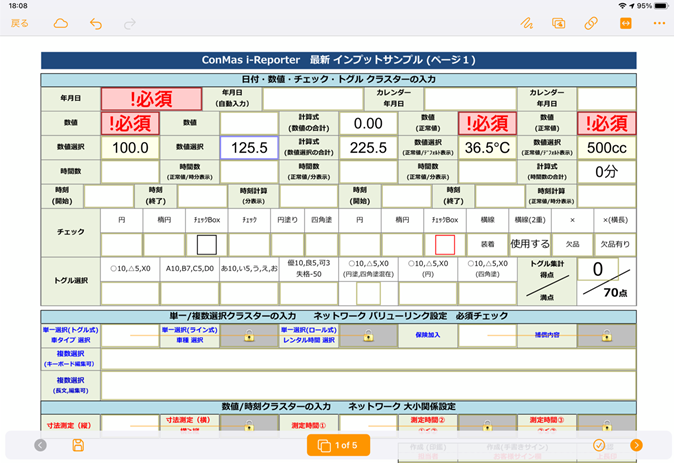Viewport: 674px width, 463px height.
Task: Tap the 36.5°C value field
Action: point(487,147)
